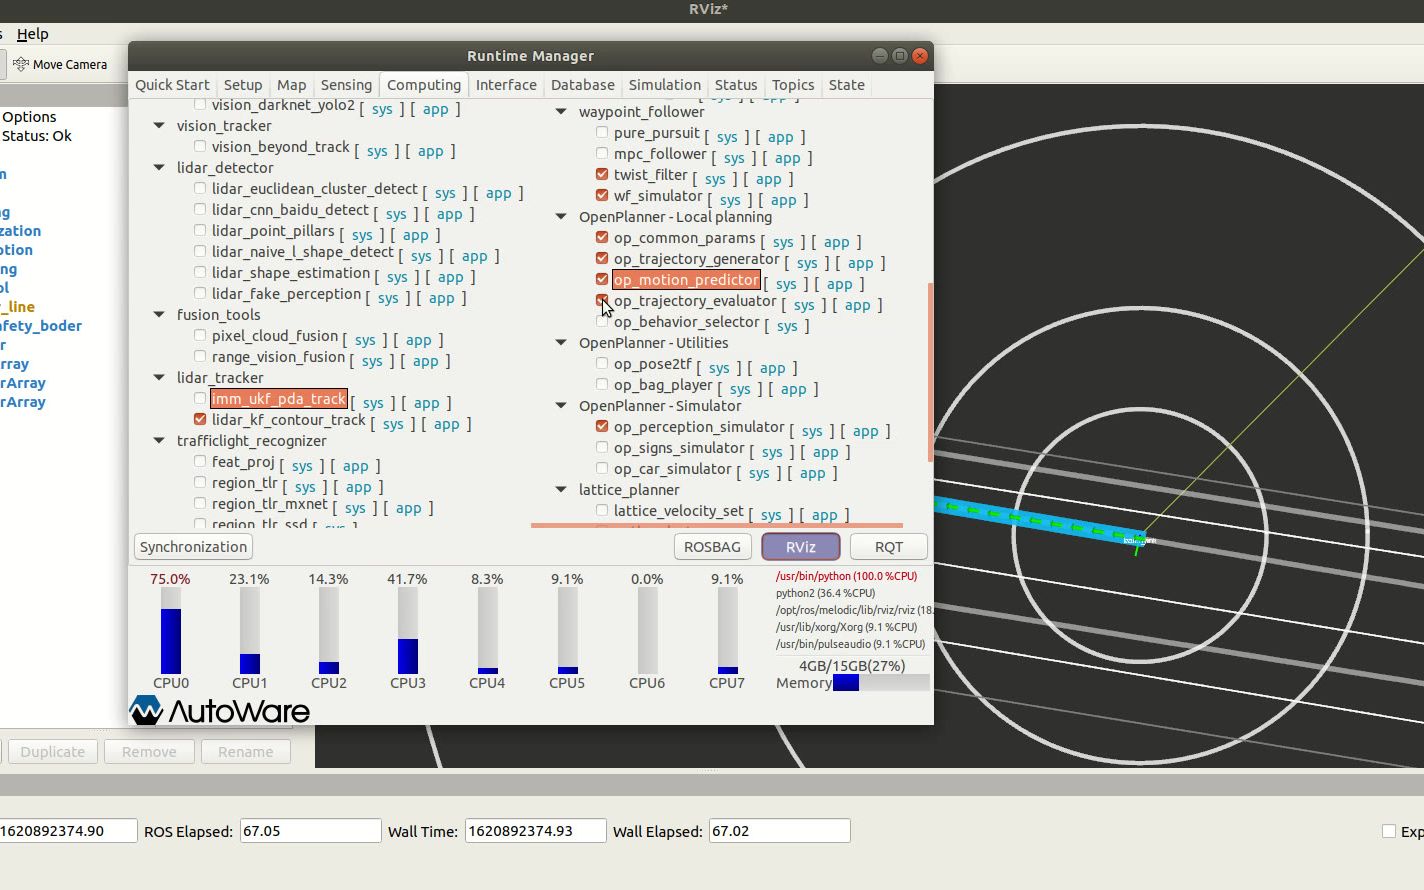Collapse the waypoint_follower group
Viewport: 1424px width, 890px height.
coord(561,111)
